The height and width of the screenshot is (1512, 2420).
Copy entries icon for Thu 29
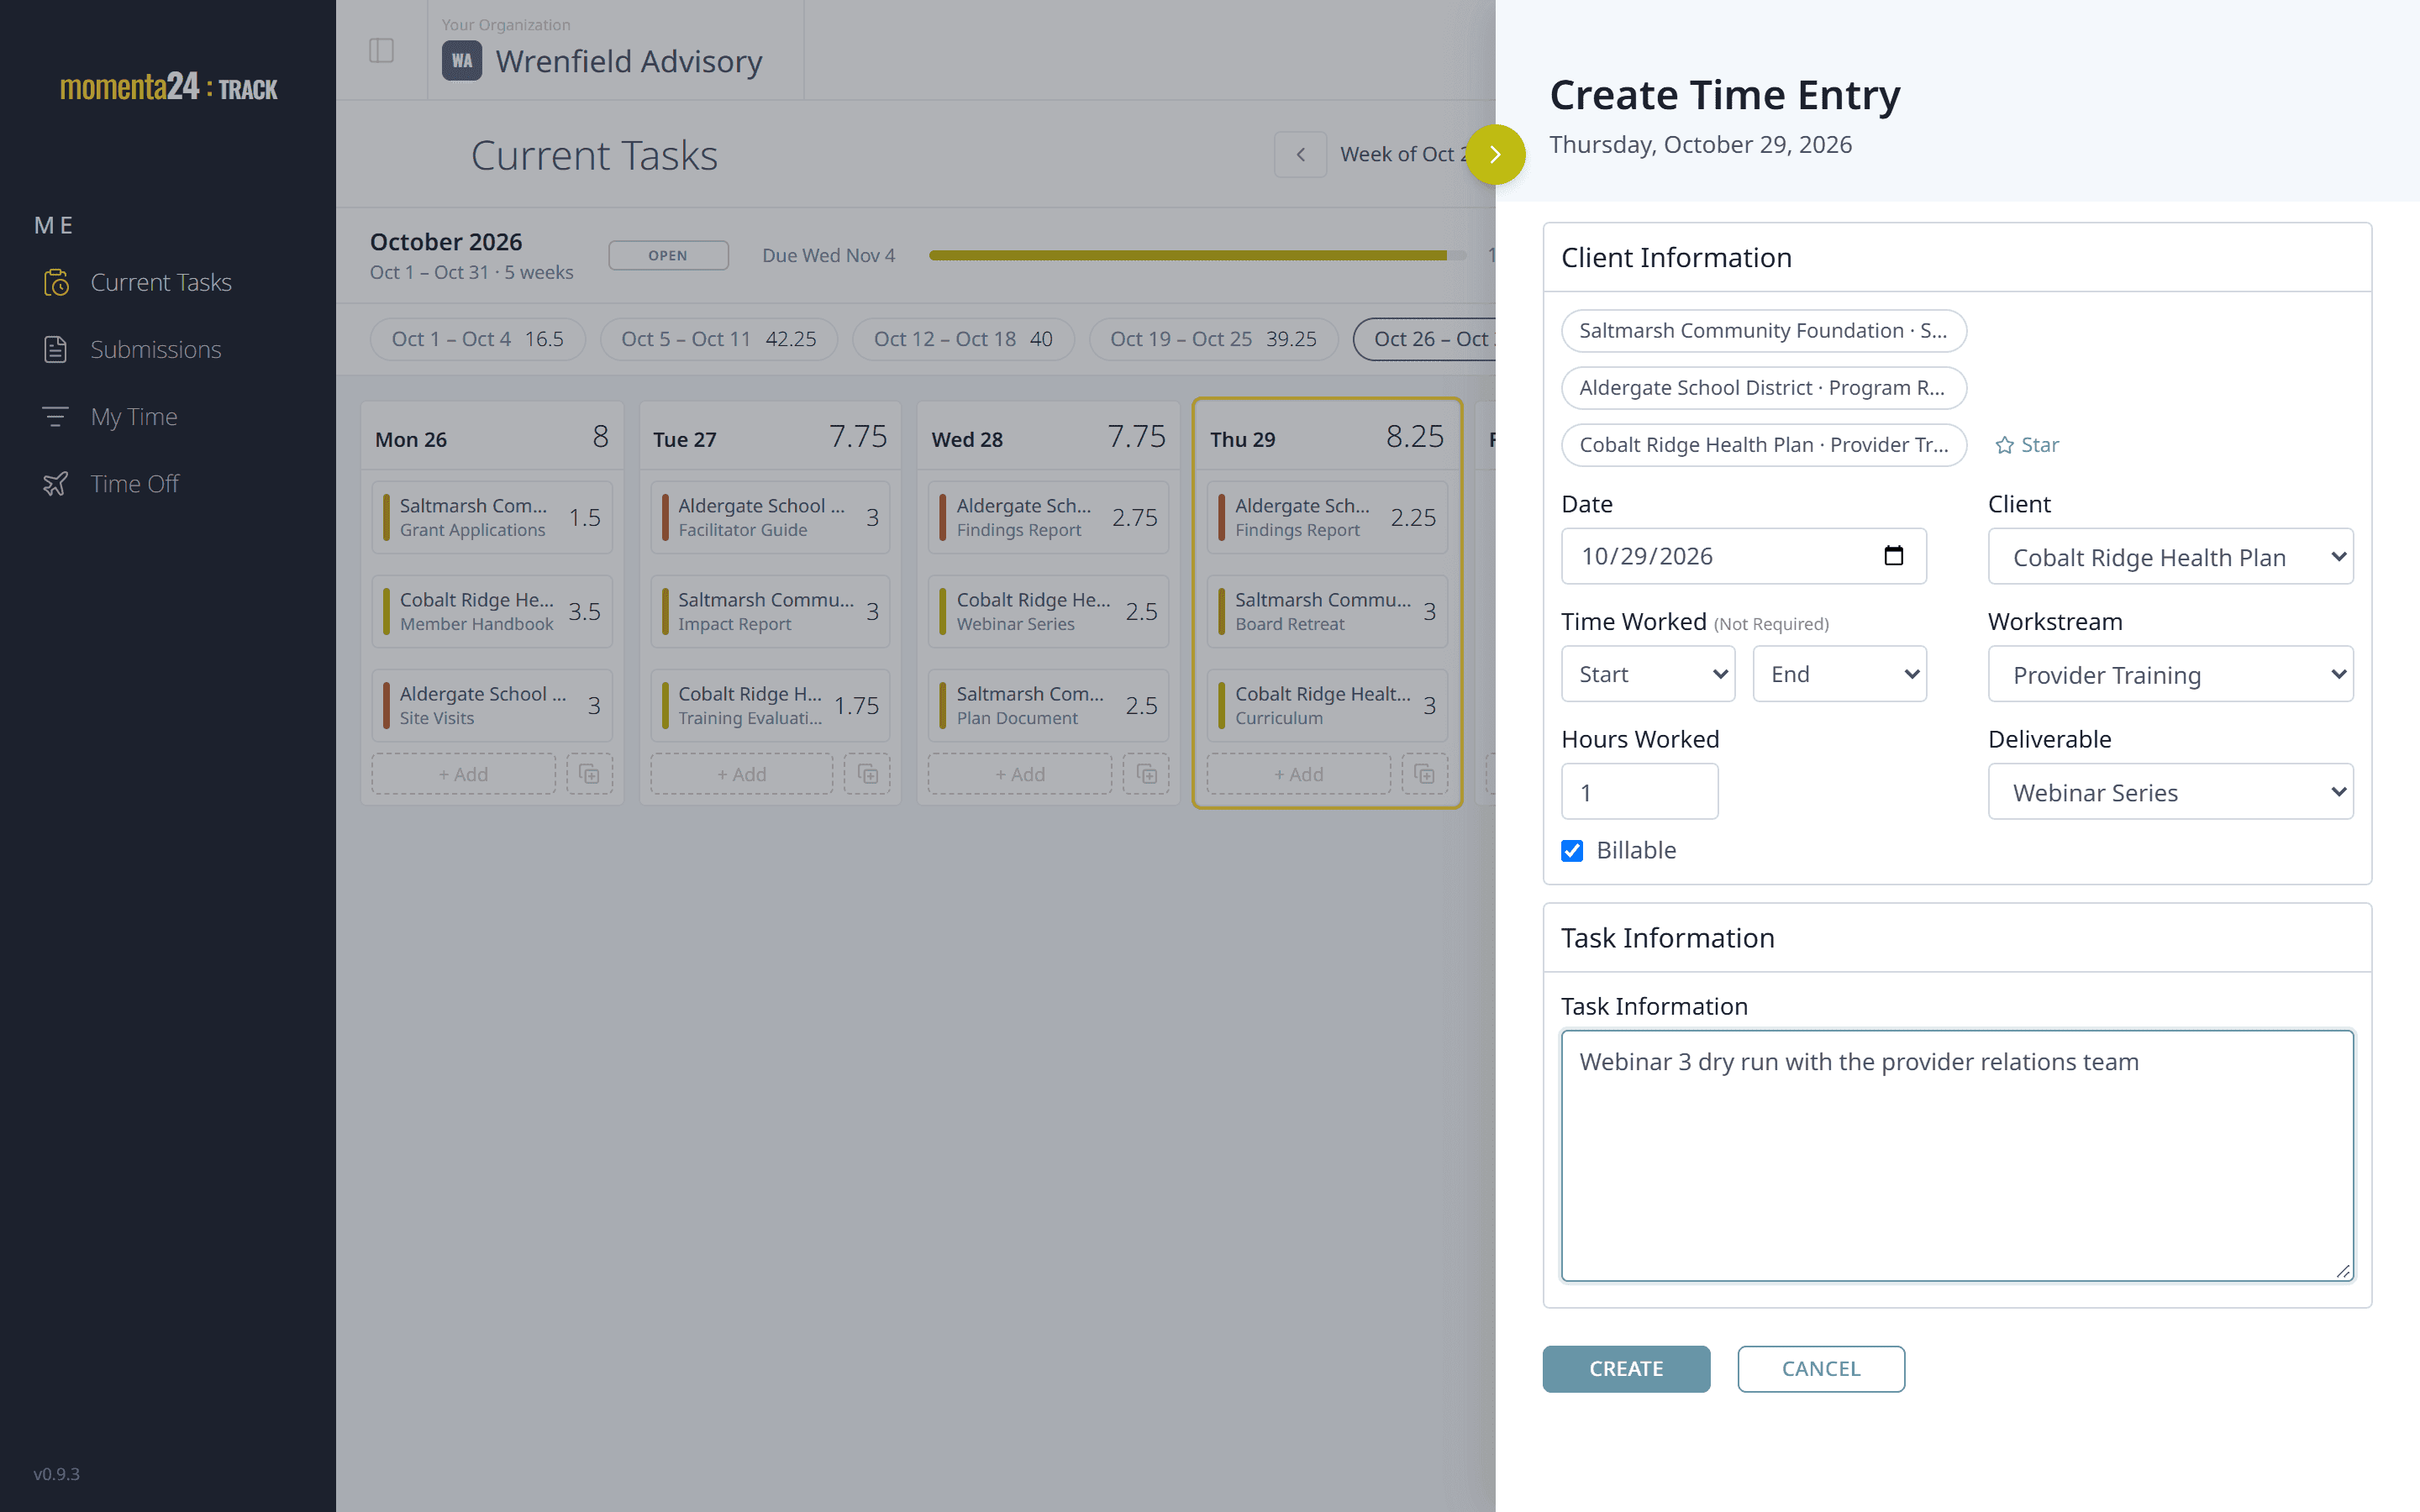1425,774
